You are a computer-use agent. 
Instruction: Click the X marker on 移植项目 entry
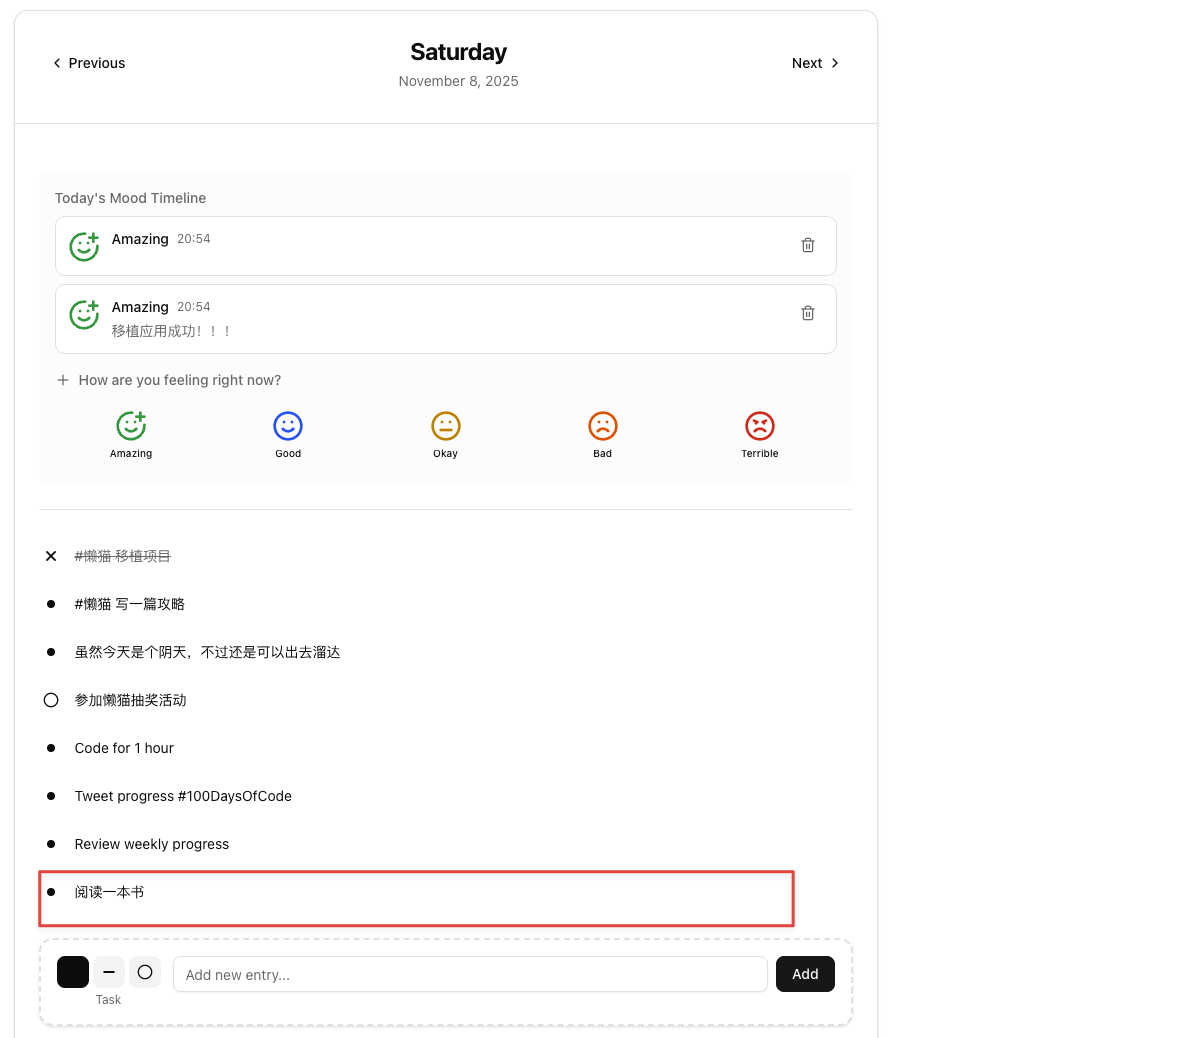(x=51, y=556)
